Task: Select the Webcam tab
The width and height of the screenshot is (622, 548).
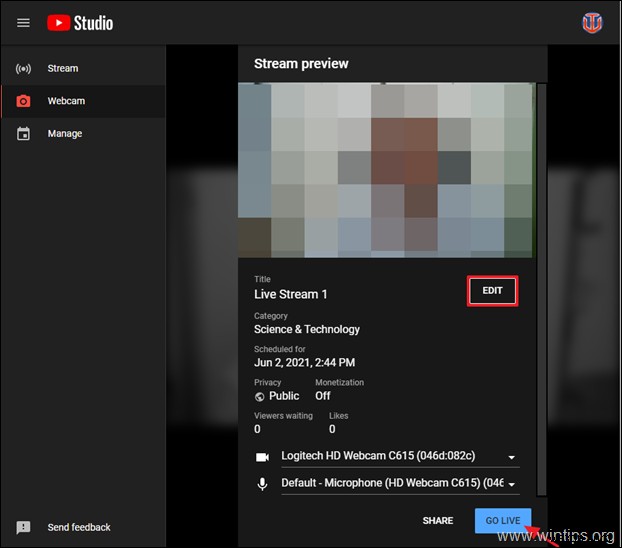Action: coord(83,101)
